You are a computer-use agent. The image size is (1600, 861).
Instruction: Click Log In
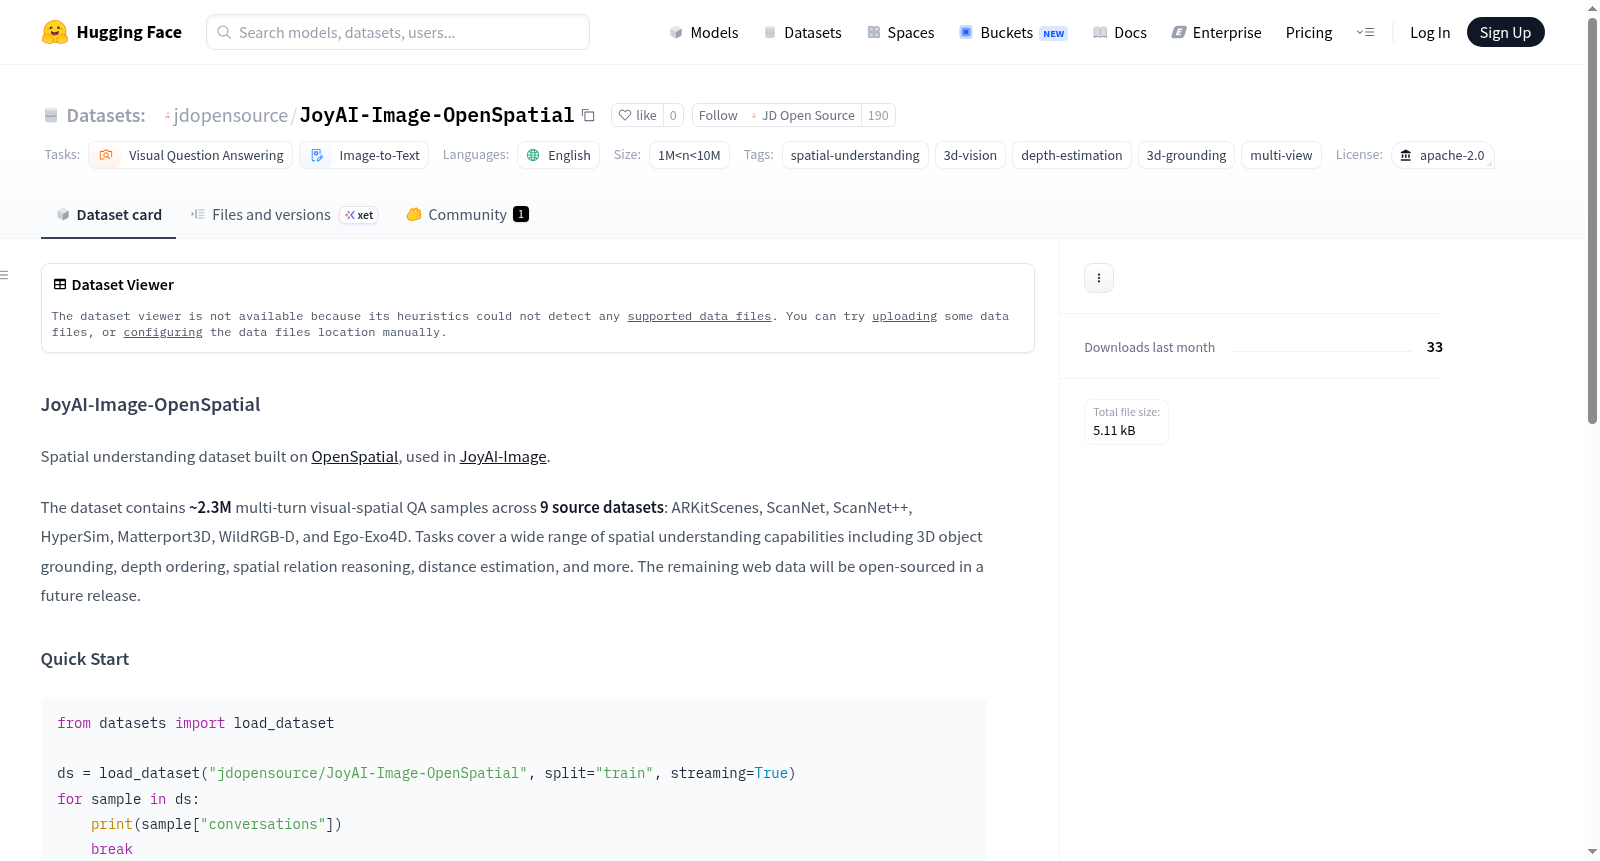1430,32
